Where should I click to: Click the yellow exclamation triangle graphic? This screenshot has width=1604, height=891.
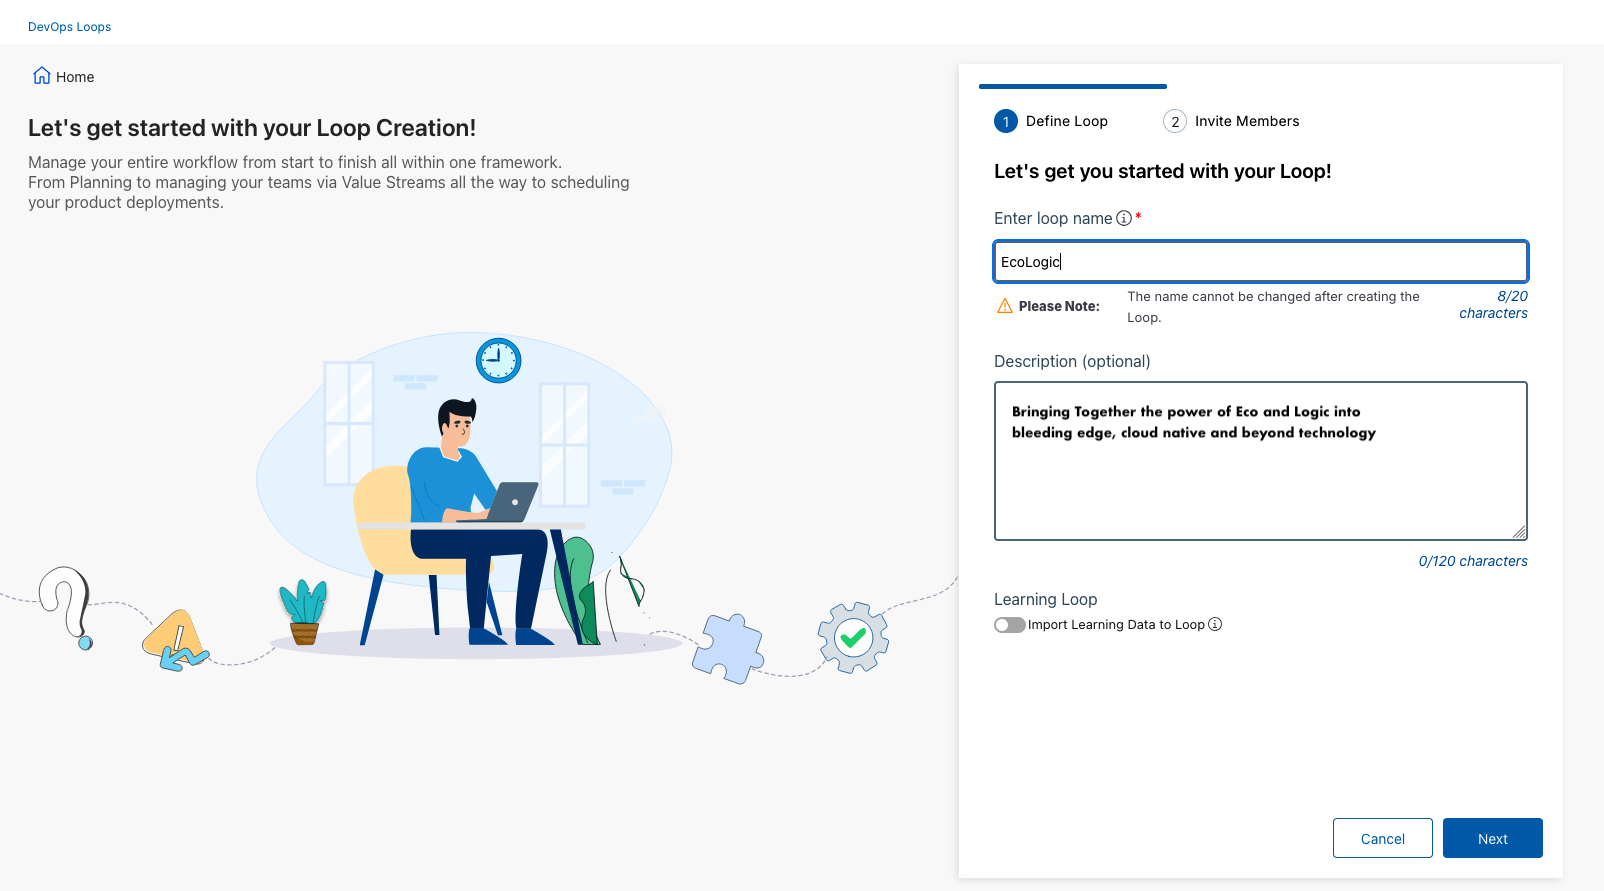coord(175,640)
